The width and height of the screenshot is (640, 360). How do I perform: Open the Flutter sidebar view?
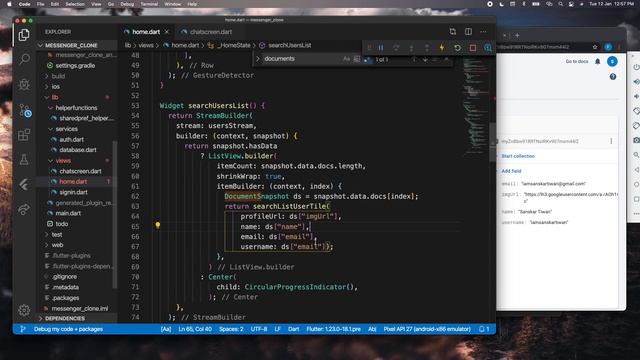coord(24,184)
